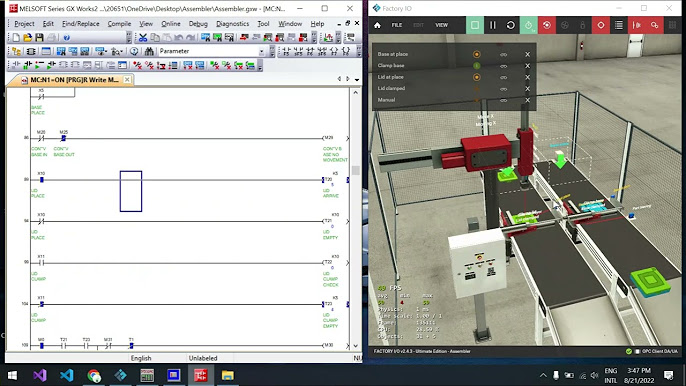Image resolution: width=686 pixels, height=386 pixels.
Task: Open the VIEW menu in Factory IO
Action: (x=441, y=25)
